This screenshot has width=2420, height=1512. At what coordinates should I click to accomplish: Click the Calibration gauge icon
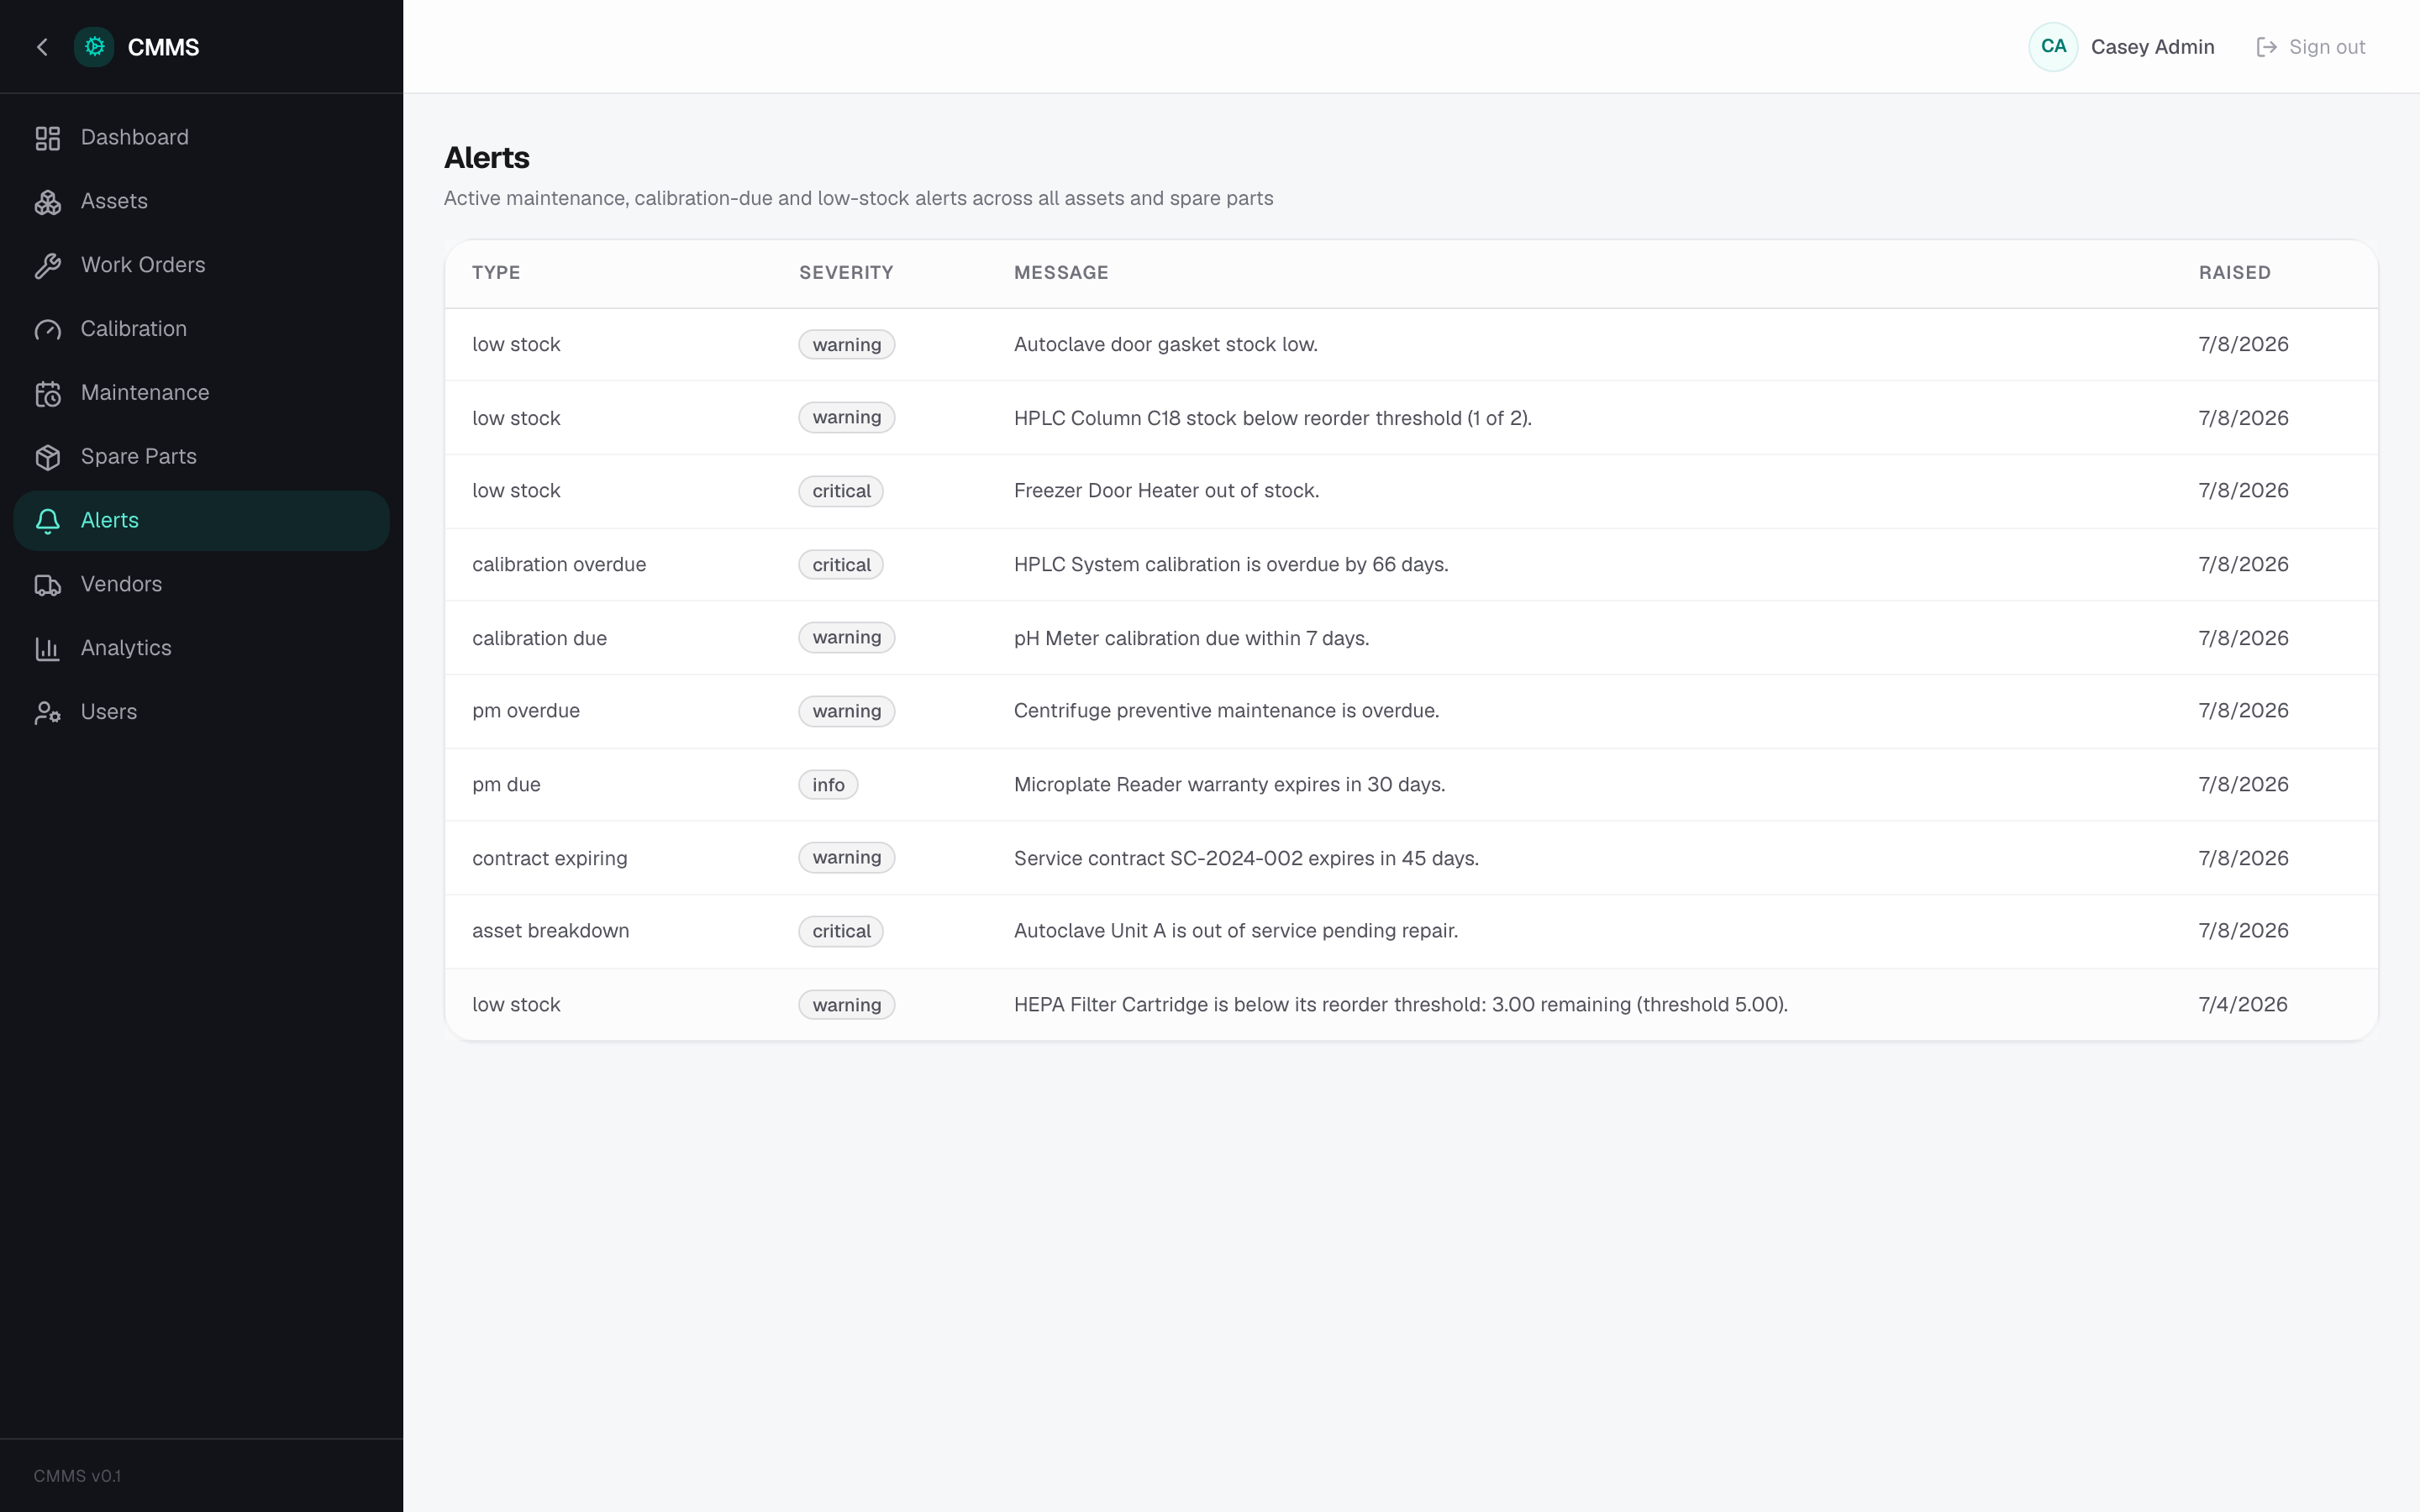48,330
